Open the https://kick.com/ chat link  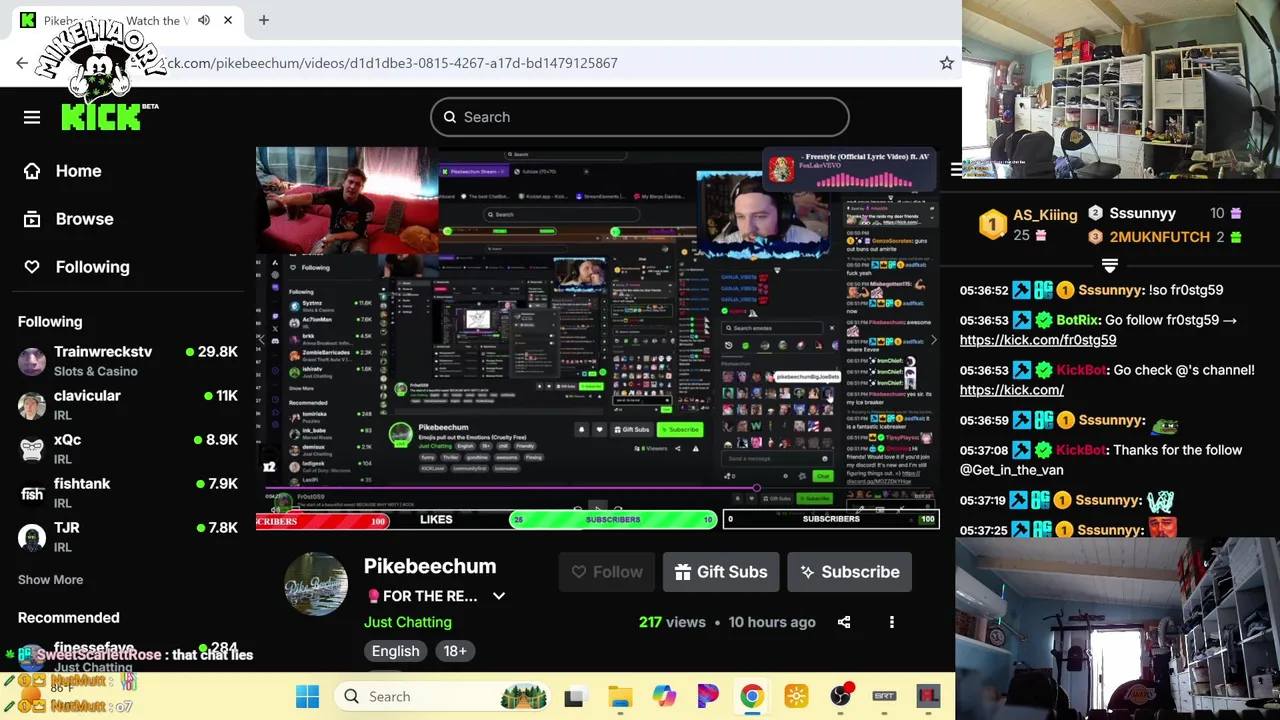1011,390
